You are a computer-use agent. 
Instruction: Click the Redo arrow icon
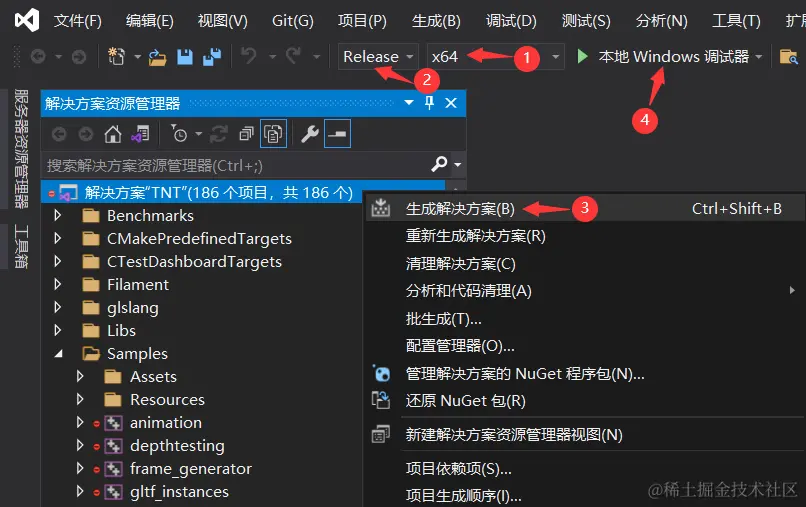(294, 56)
